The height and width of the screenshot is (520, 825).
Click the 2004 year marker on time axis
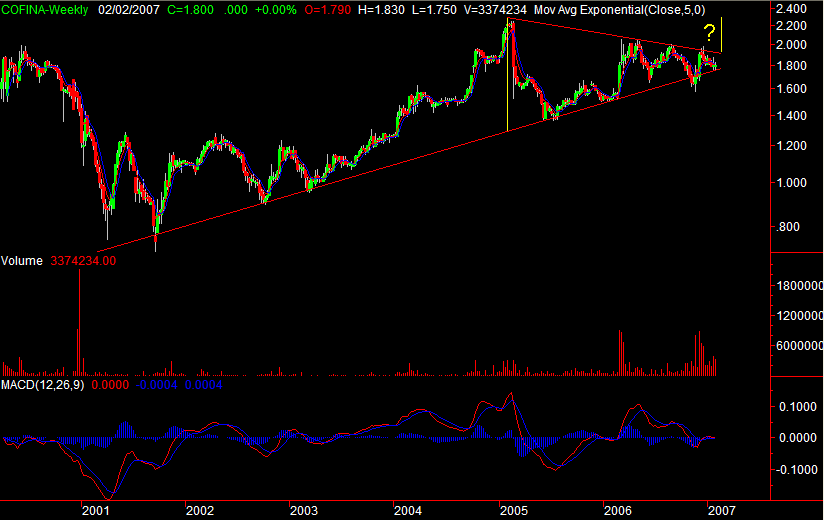(x=408, y=510)
